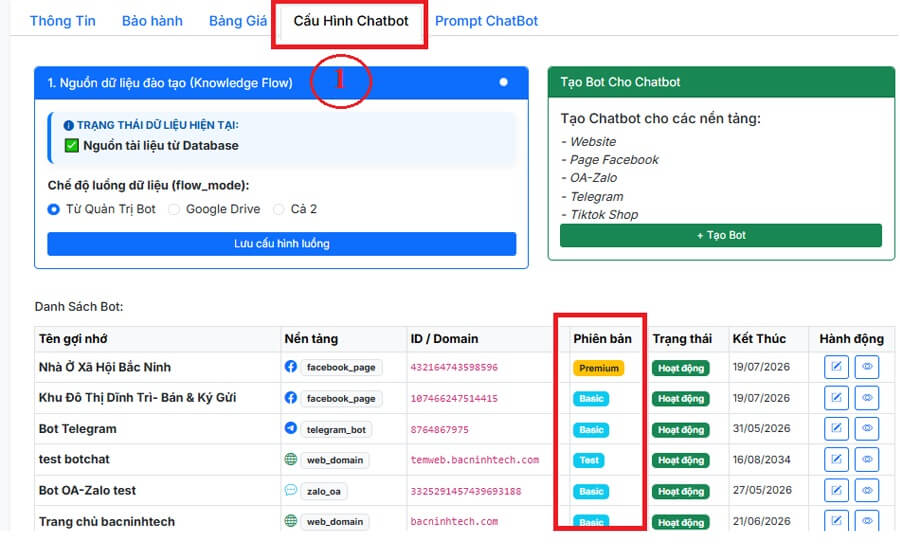900x550 pixels.
Task: View the test botchat entry
Action: click(867, 459)
